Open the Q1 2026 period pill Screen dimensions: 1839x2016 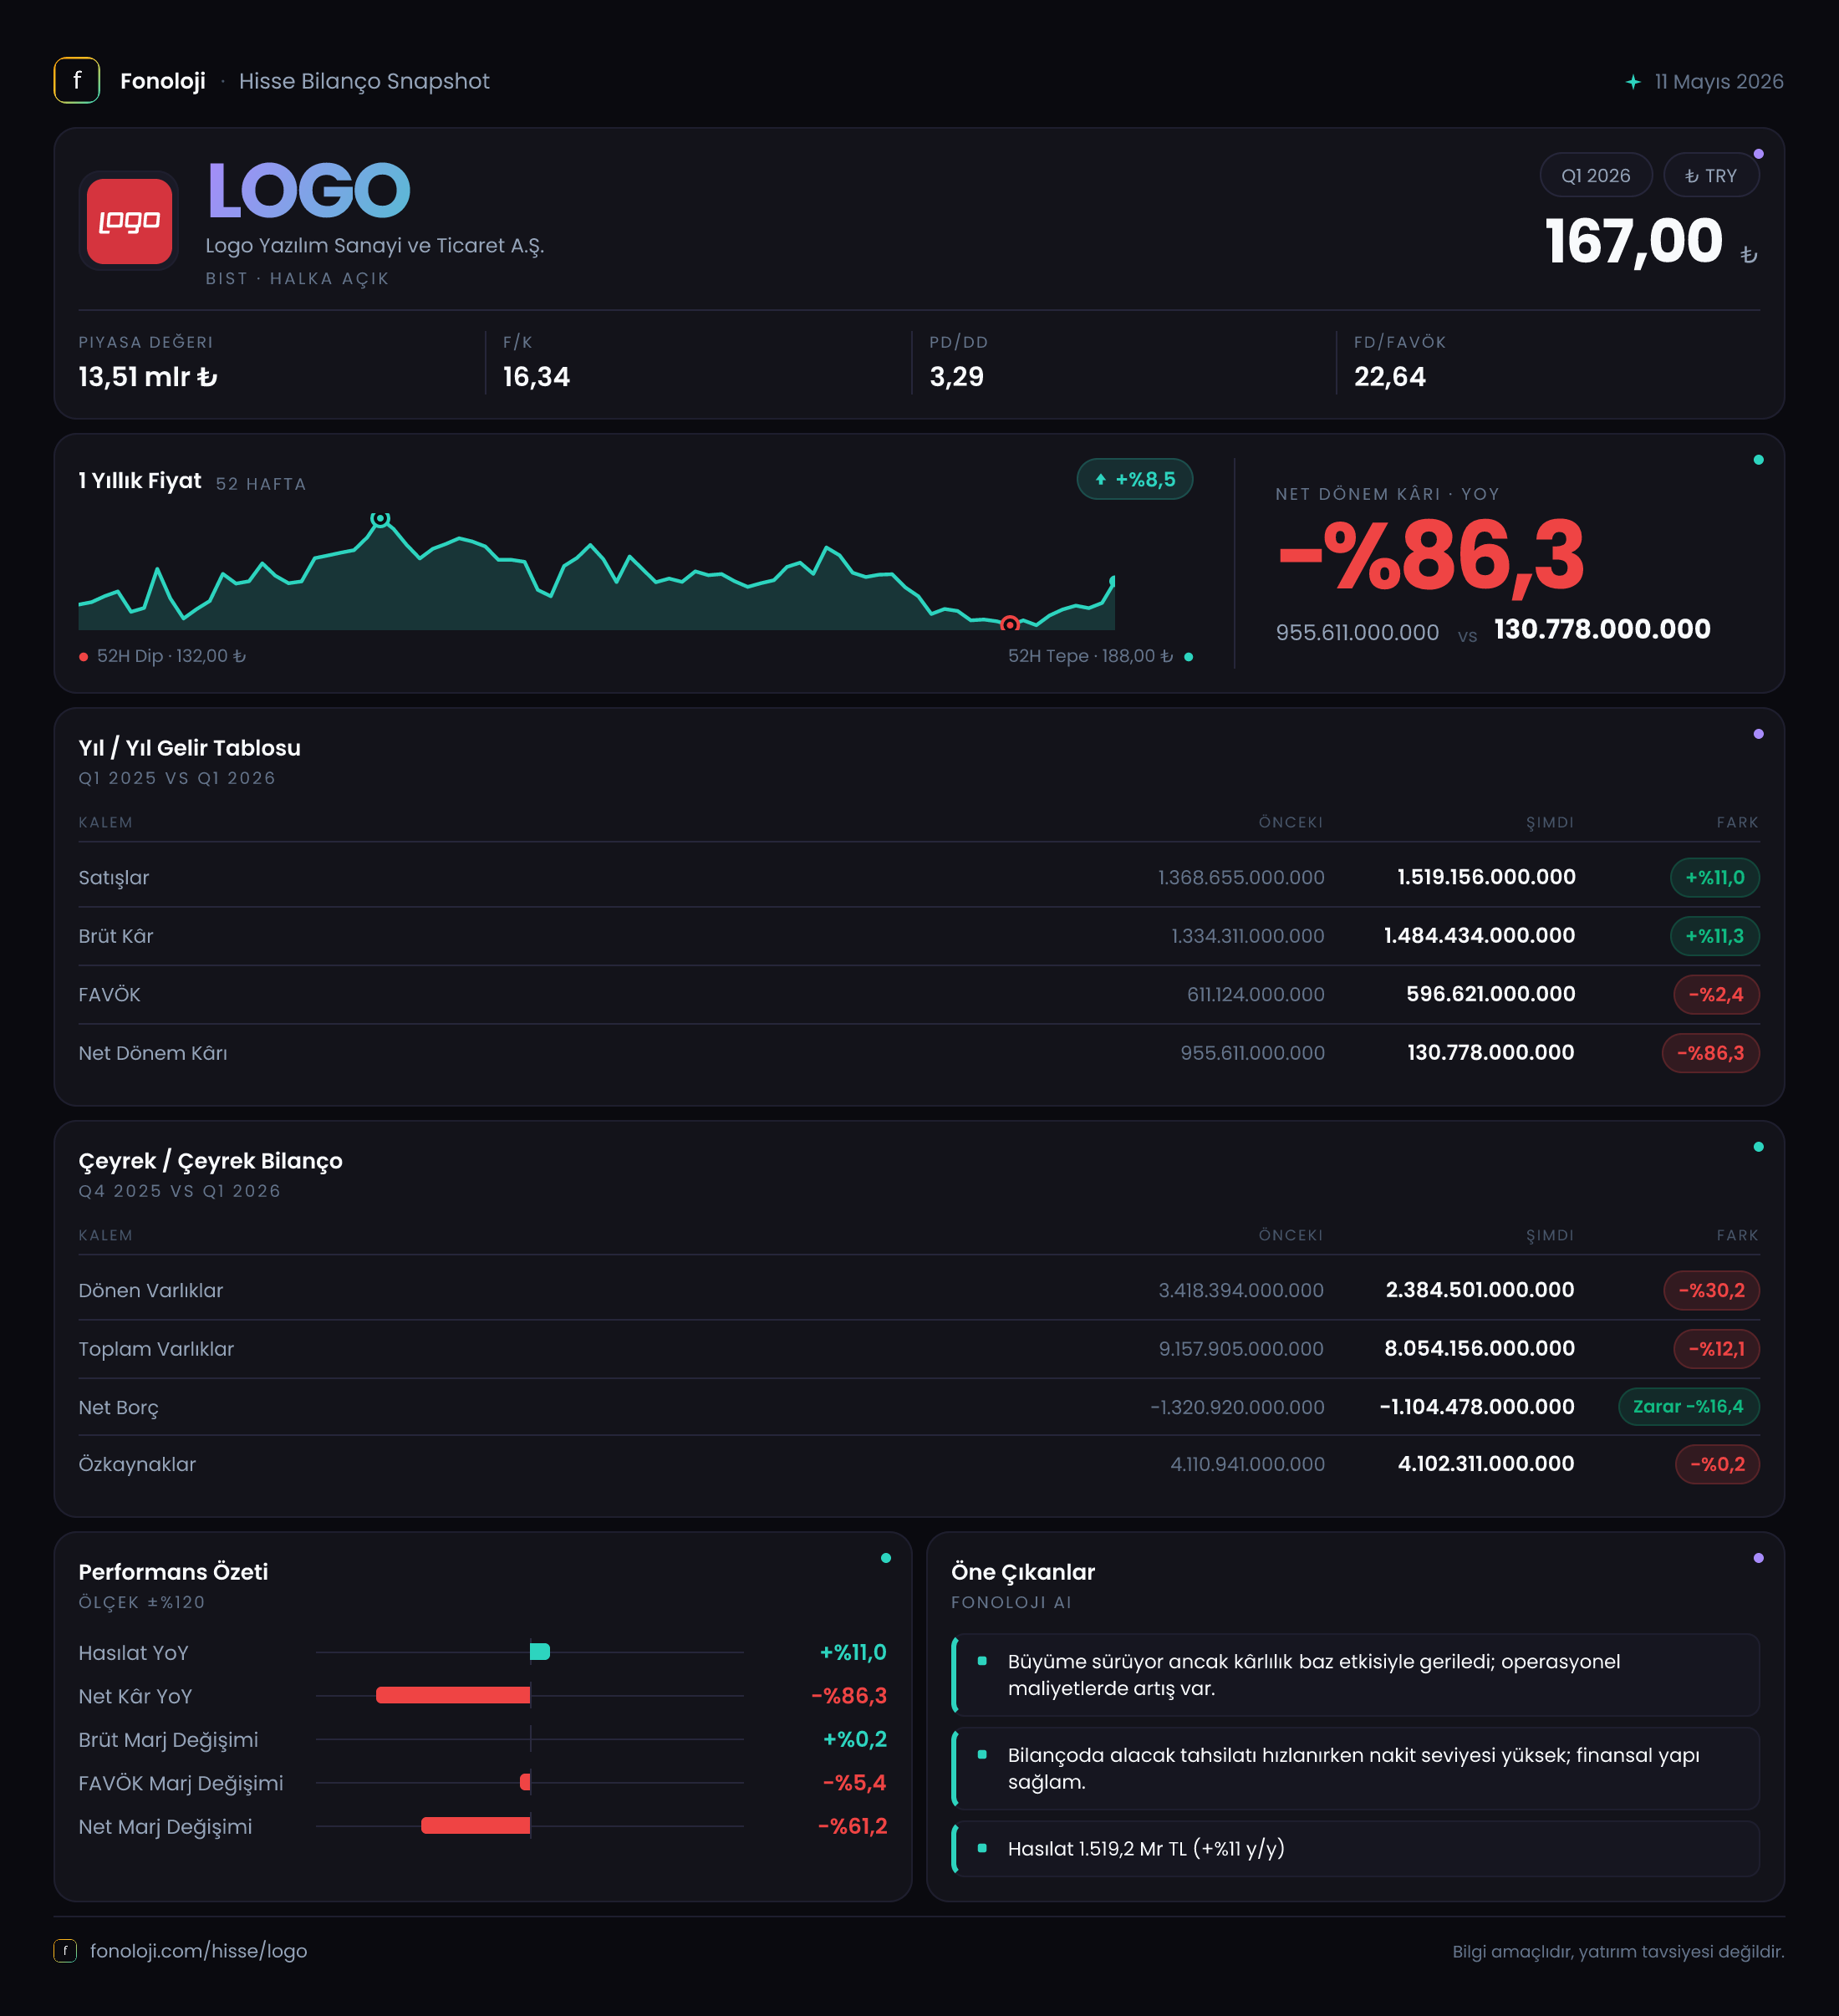tap(1596, 176)
